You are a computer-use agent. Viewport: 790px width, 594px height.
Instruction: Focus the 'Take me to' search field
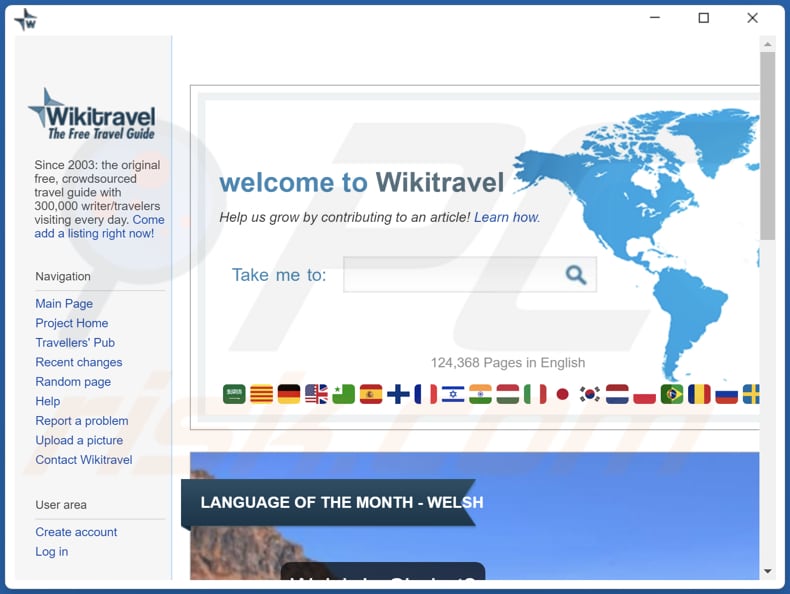point(470,275)
